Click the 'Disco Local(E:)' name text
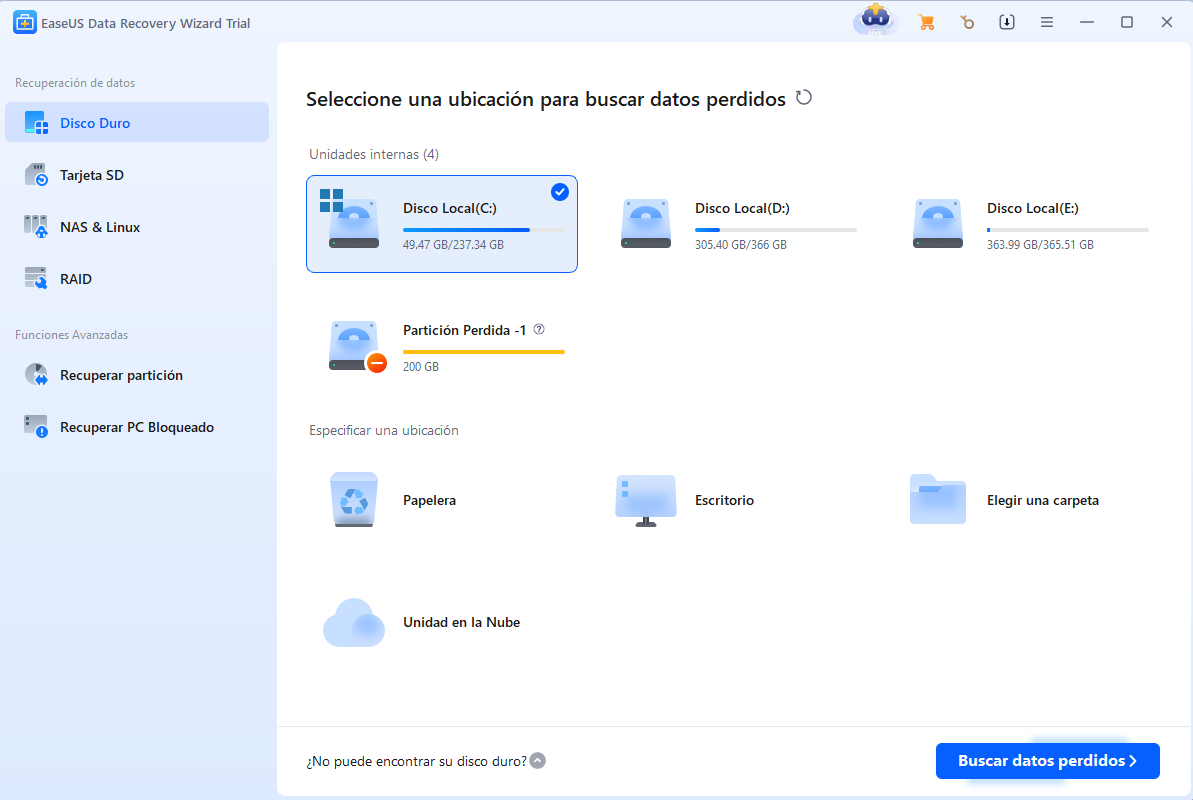Screen dimensions: 1193x800 pos(1032,208)
